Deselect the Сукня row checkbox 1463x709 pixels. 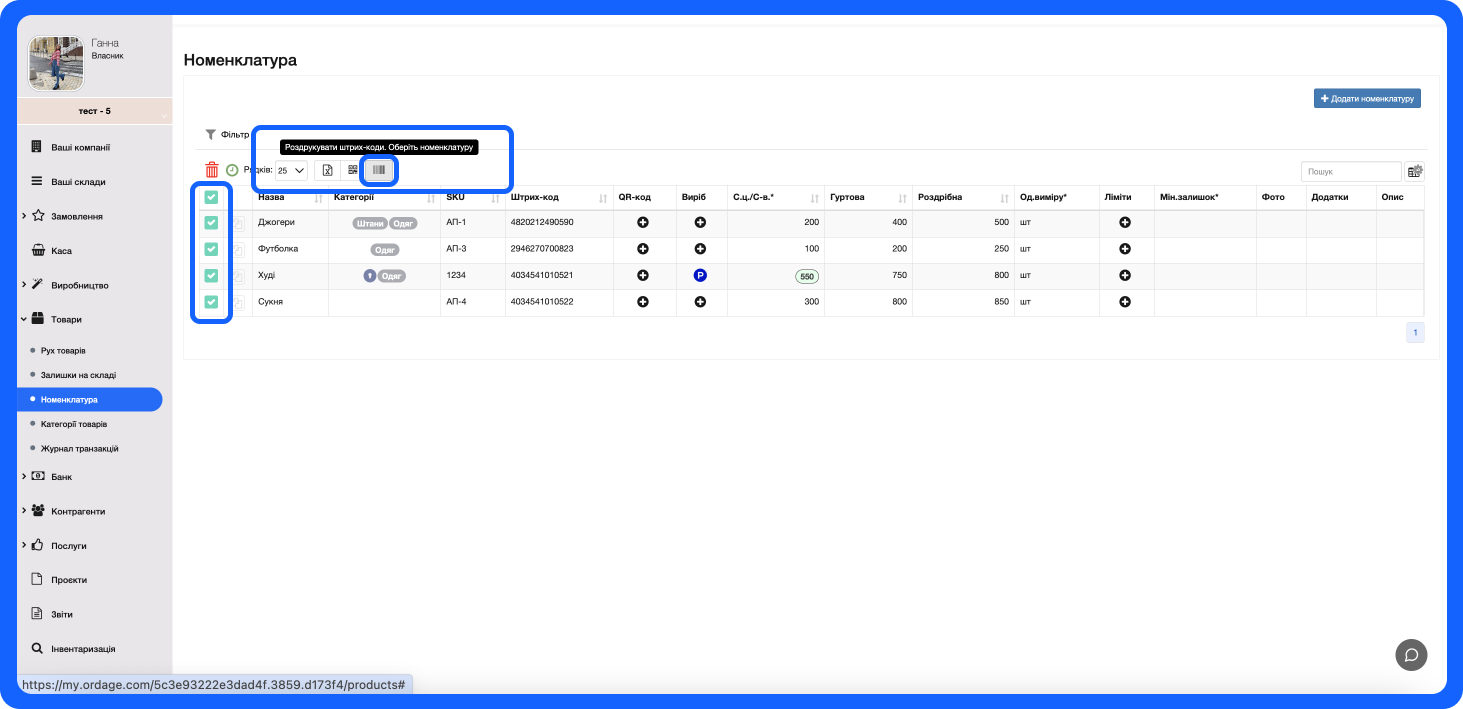coord(211,302)
